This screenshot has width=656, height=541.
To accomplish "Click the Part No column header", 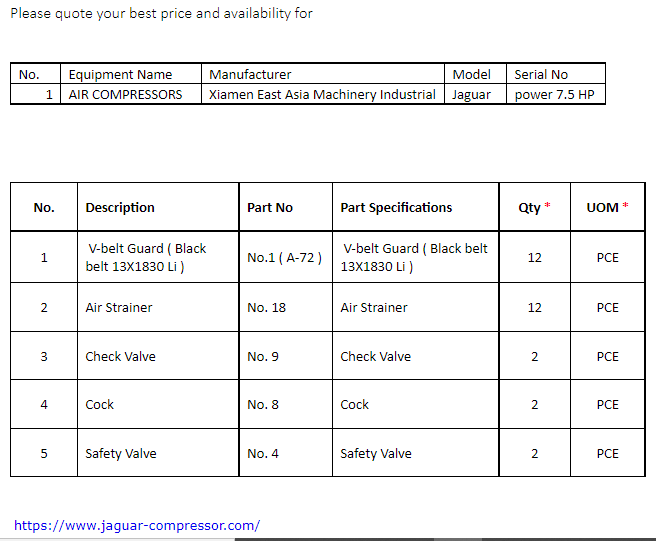I will coord(286,207).
